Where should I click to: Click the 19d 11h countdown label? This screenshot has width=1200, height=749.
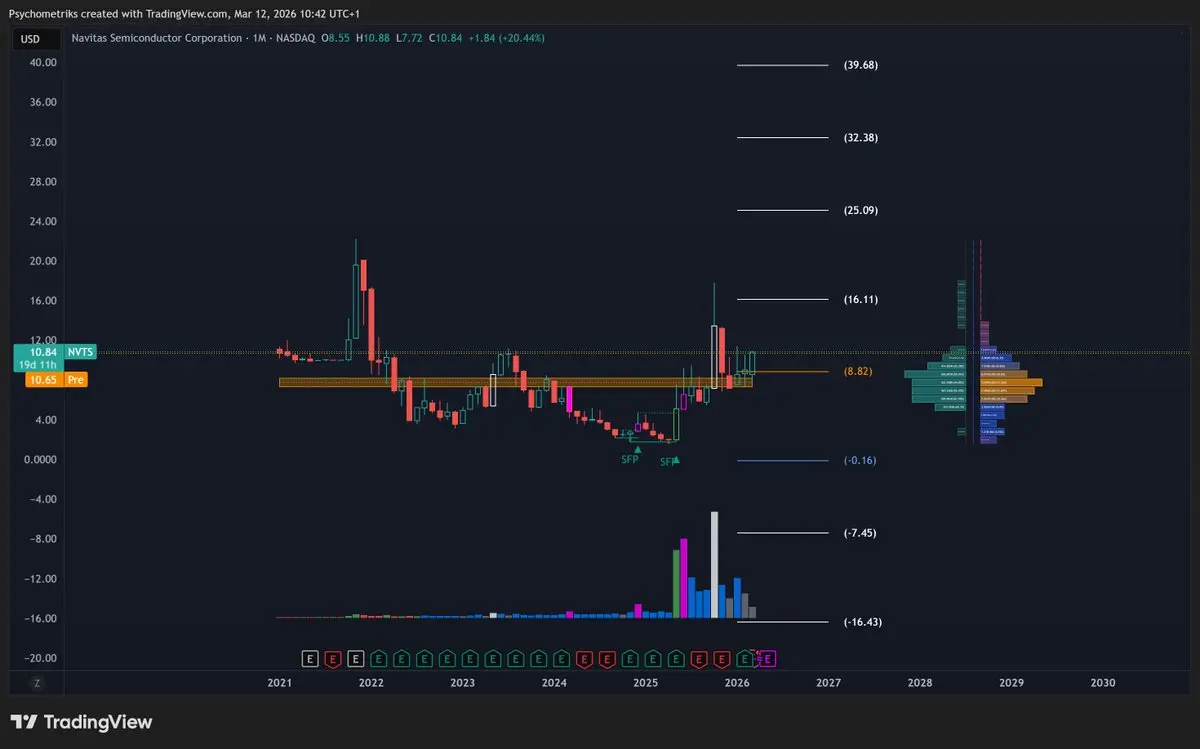(39, 366)
